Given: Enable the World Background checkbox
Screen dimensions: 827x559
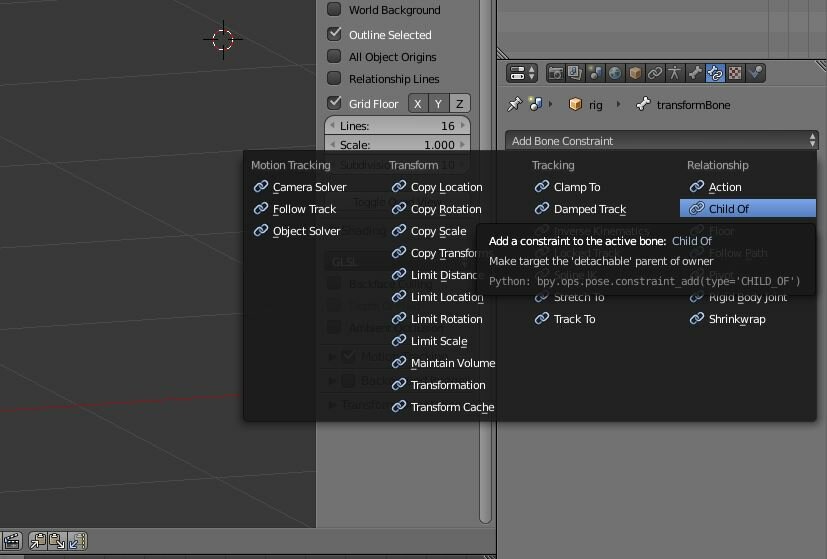Looking at the screenshot, I should (334, 9).
